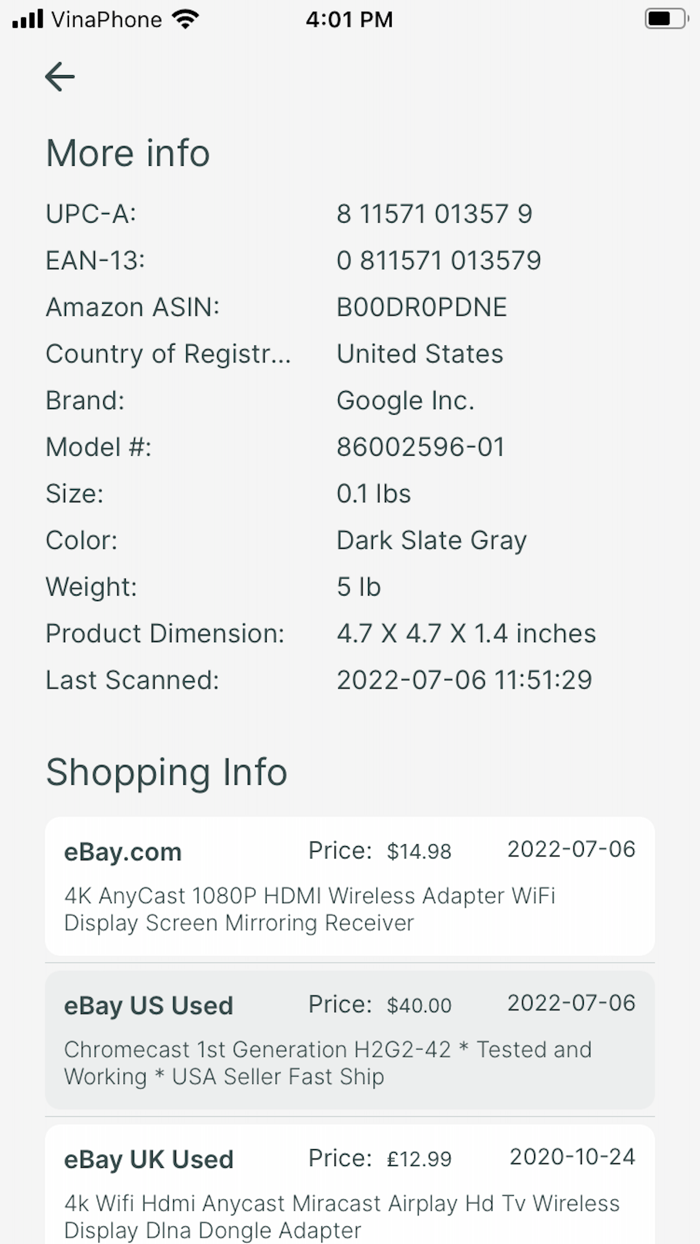Tap the Shopping Info section heading

tap(165, 772)
